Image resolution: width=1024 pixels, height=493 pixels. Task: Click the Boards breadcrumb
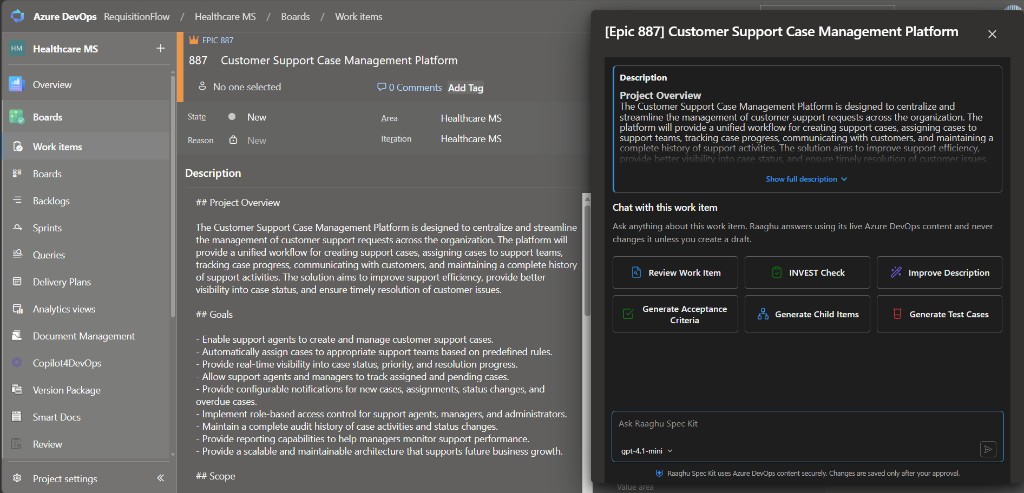tap(295, 16)
